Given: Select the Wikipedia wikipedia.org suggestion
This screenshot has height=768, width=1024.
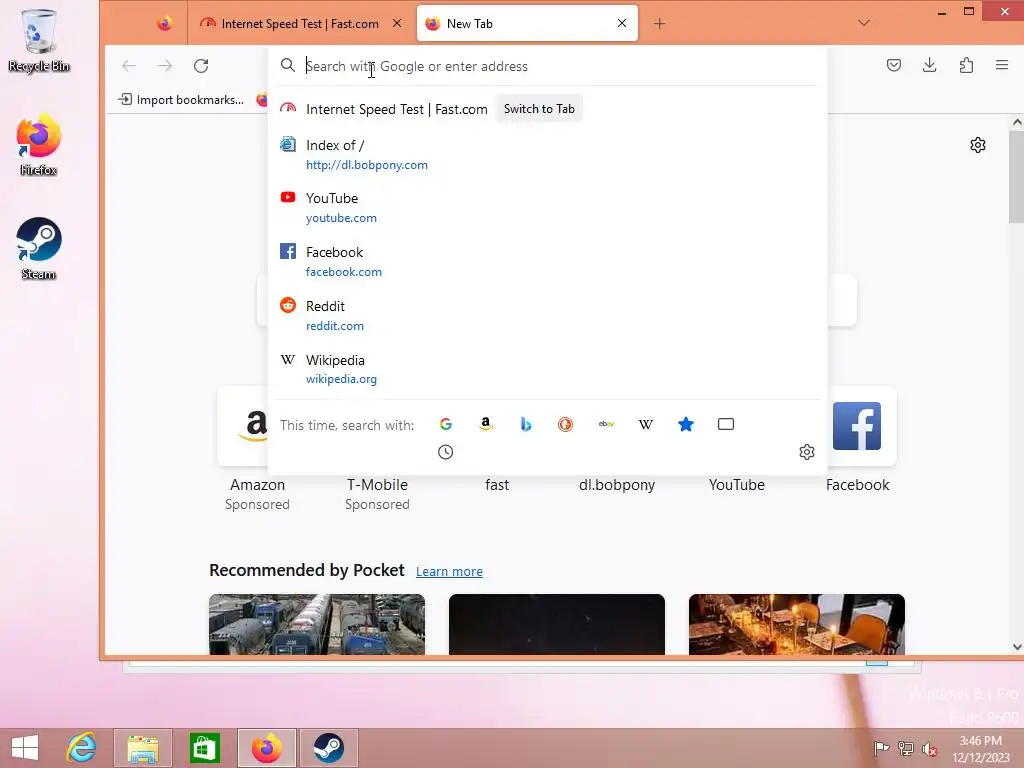Looking at the screenshot, I should [x=547, y=369].
